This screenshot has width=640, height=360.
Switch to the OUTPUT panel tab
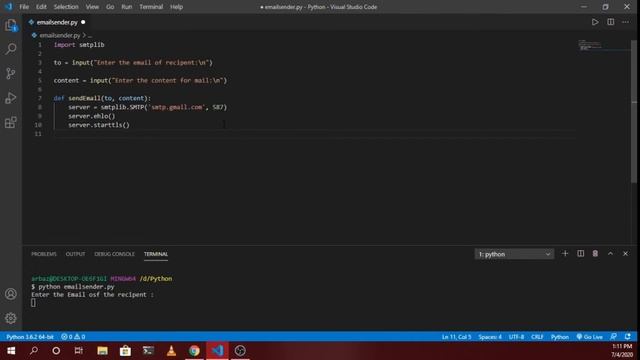pos(76,254)
